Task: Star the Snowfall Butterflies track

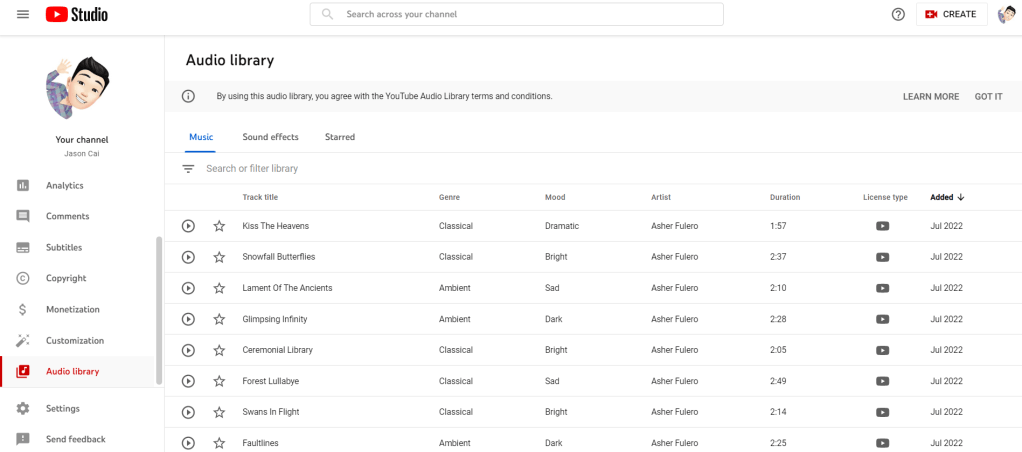Action: tap(219, 257)
